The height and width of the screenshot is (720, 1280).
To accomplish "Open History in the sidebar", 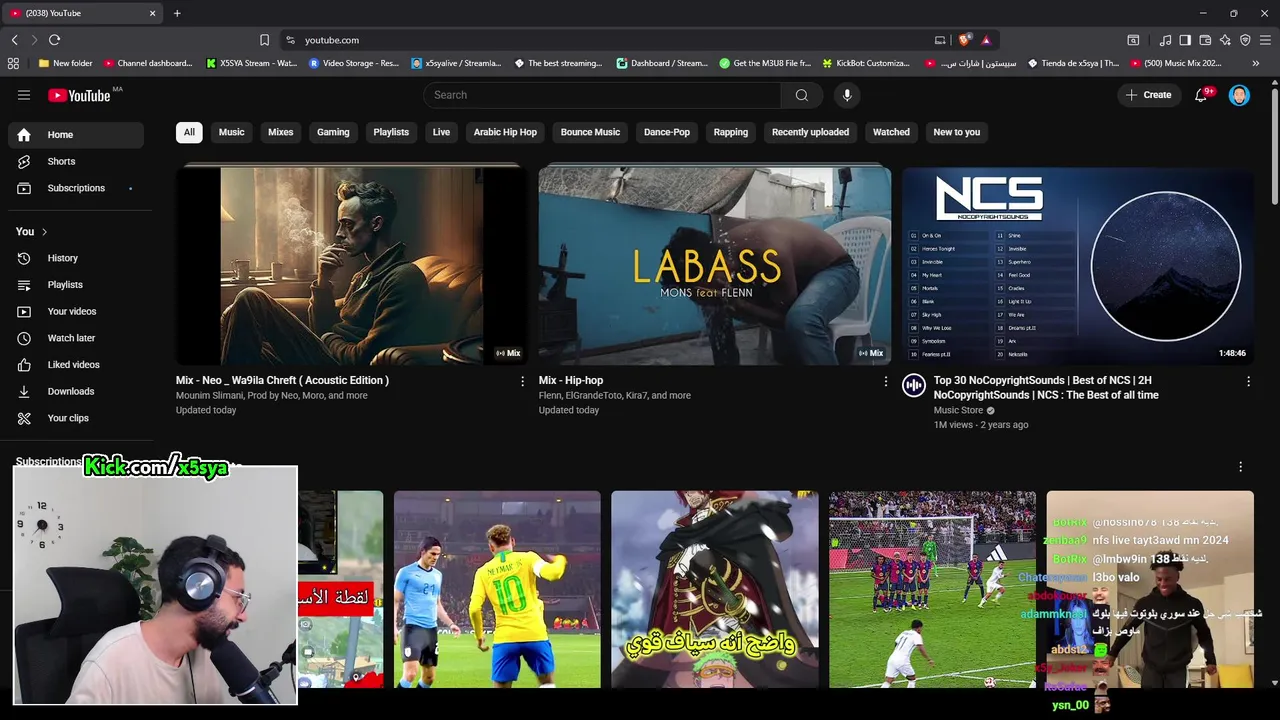I will (76, 258).
